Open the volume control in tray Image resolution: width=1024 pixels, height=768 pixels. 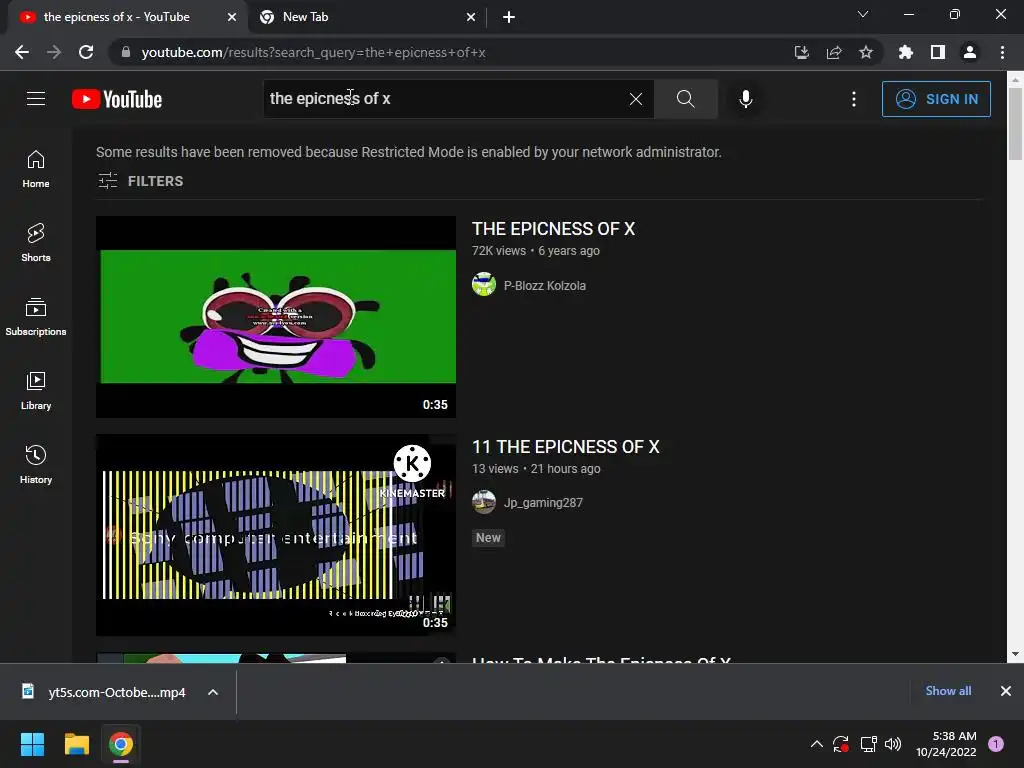coord(893,744)
